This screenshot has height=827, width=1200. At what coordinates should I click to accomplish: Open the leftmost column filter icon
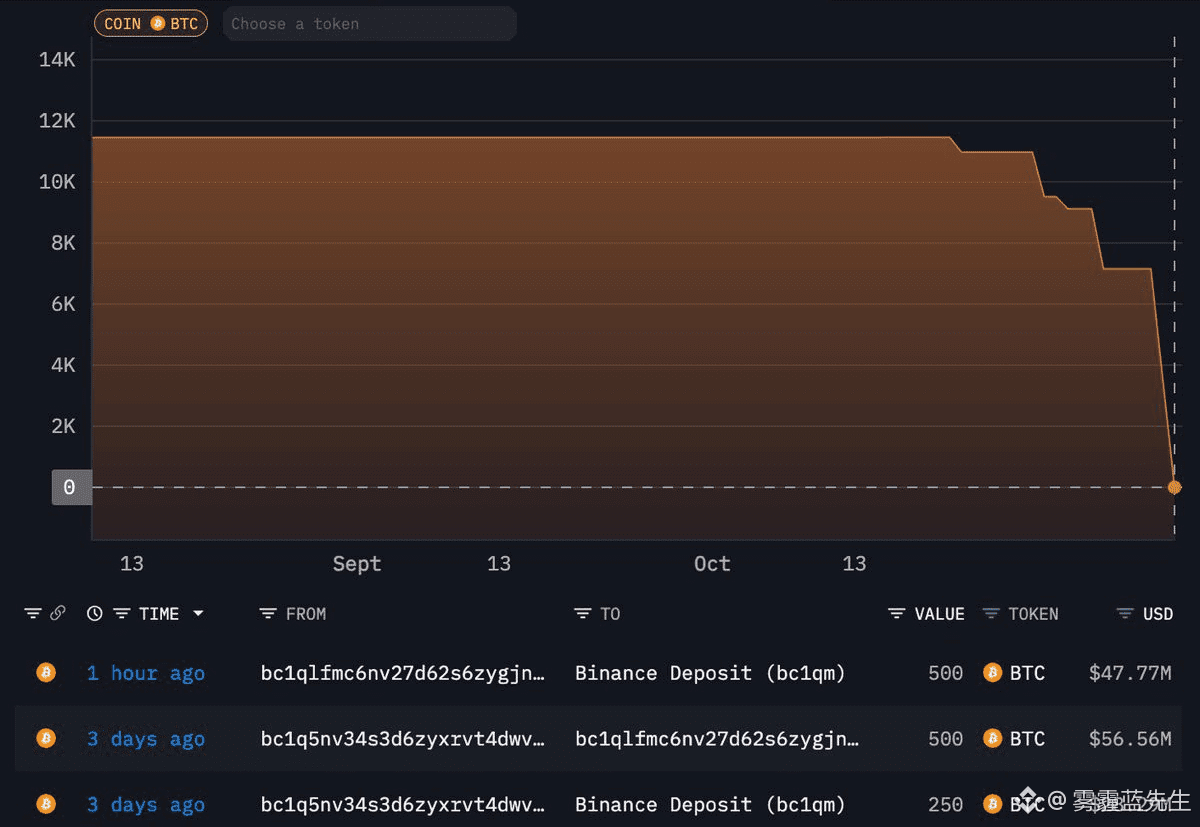[32, 614]
